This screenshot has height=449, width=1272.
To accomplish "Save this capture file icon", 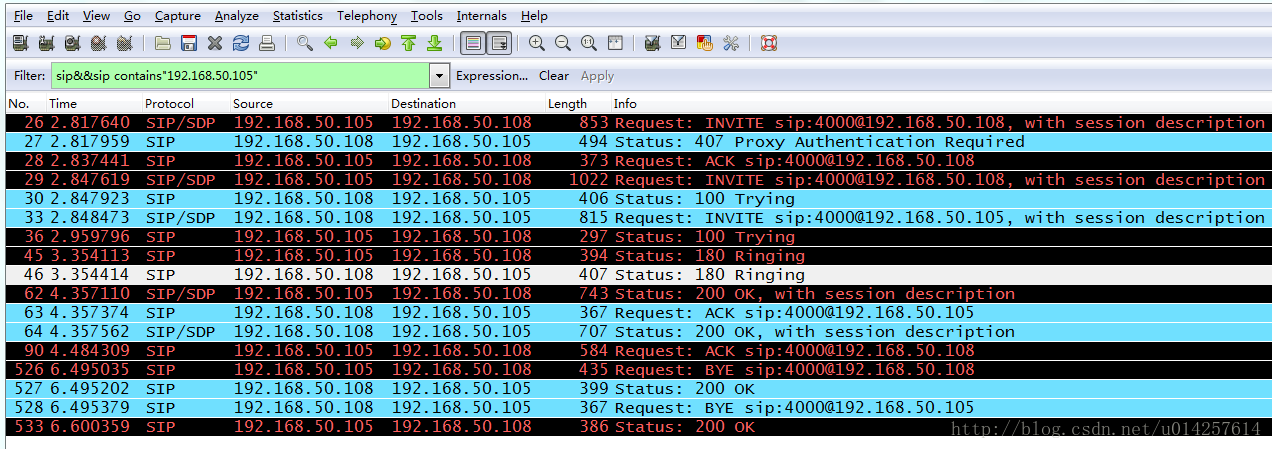I will click(x=189, y=43).
